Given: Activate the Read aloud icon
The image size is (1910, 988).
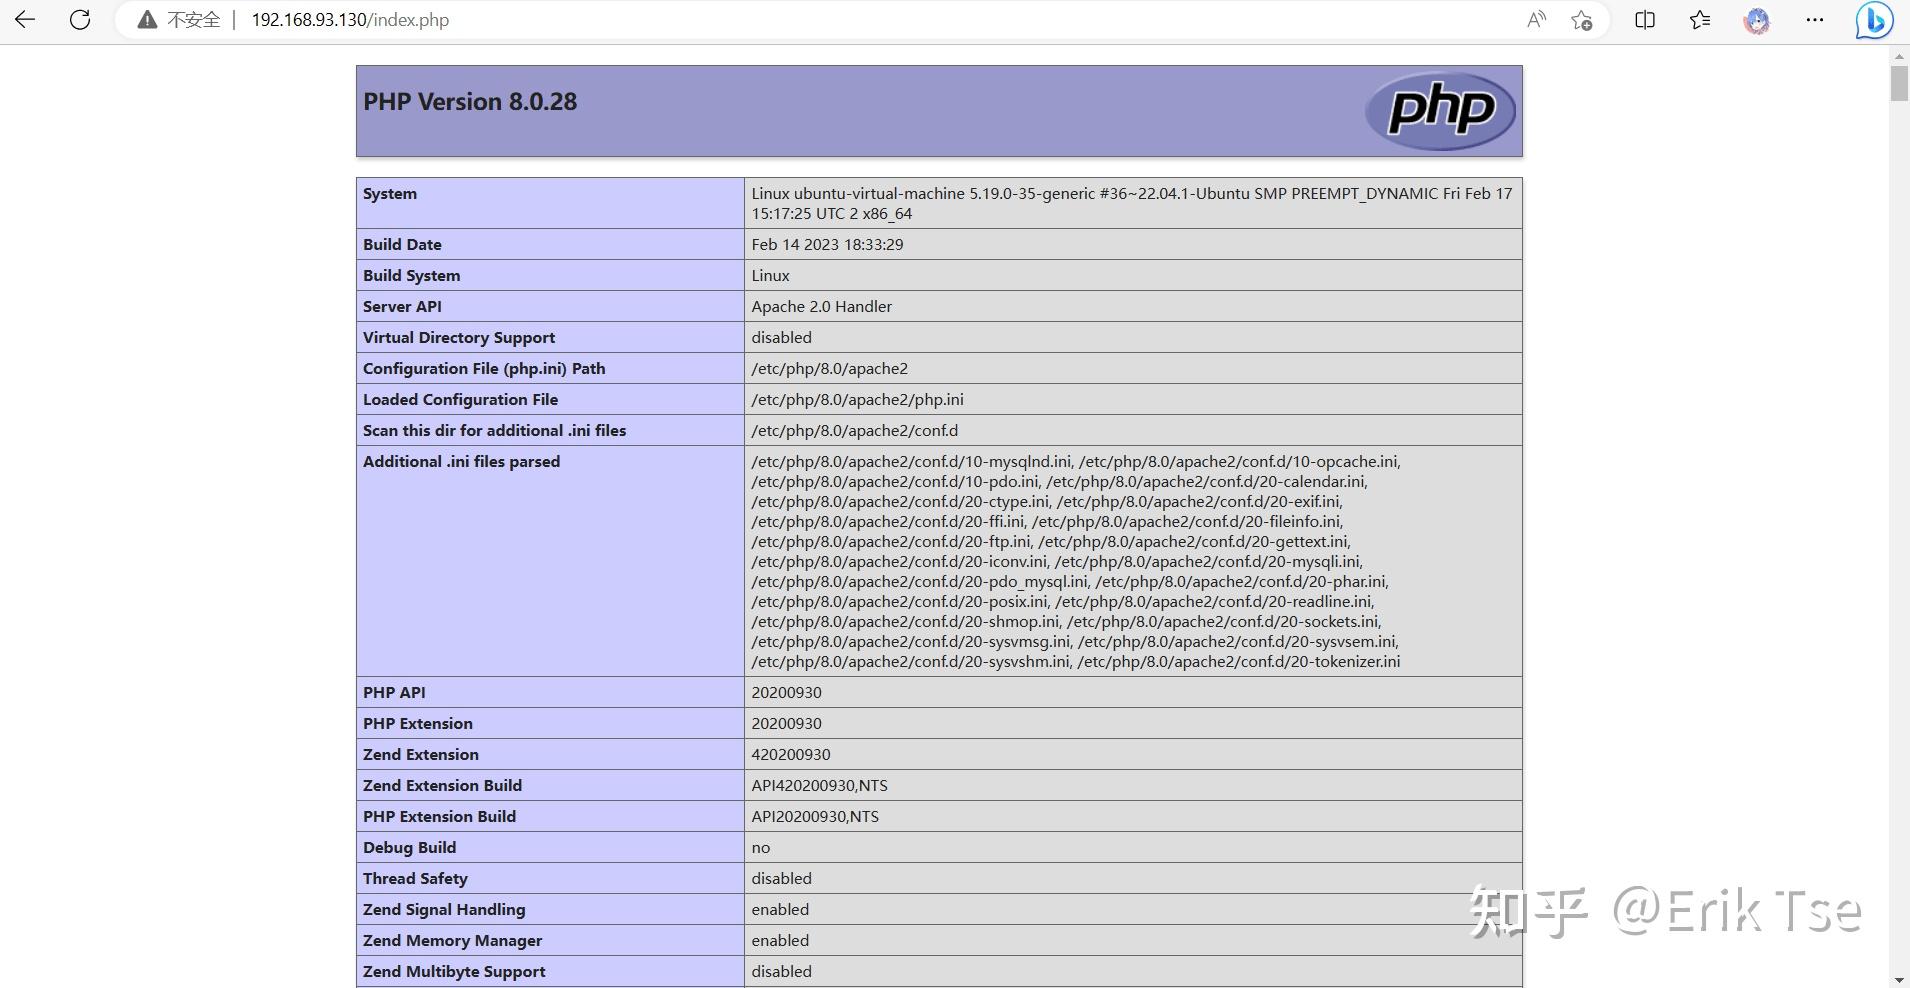Looking at the screenshot, I should click(x=1537, y=19).
